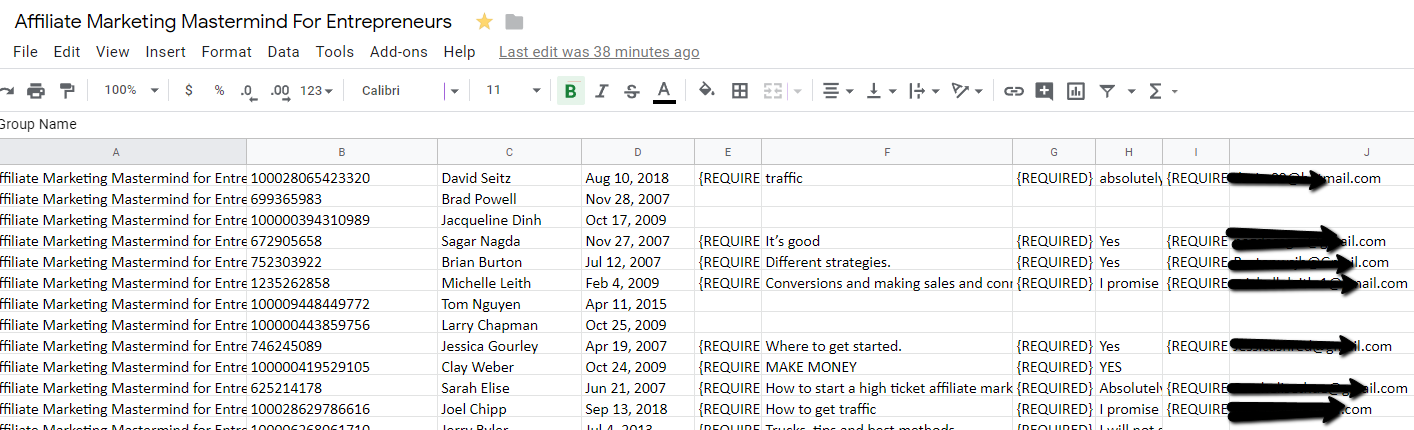
Task: Select cell with ID 100000443859756
Action: pyautogui.click(x=342, y=325)
